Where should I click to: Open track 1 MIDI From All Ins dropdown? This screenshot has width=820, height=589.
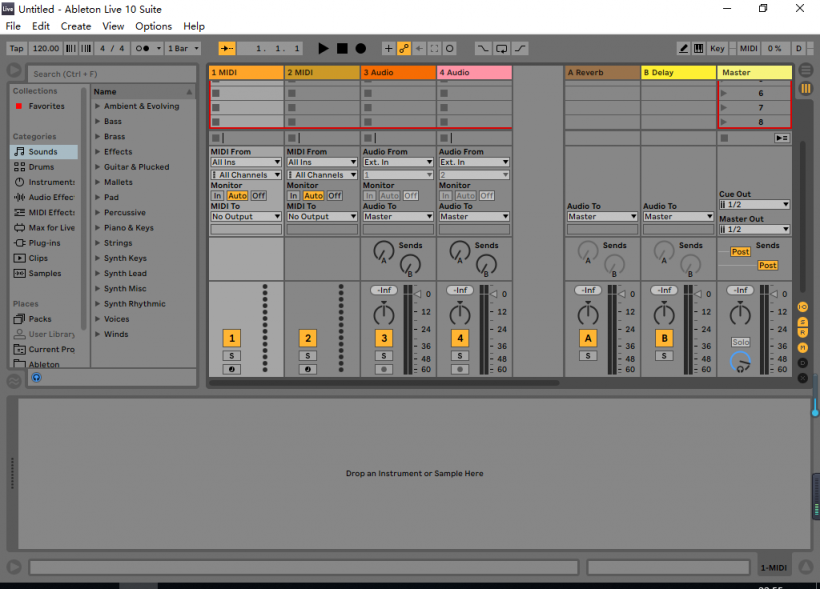(x=246, y=162)
